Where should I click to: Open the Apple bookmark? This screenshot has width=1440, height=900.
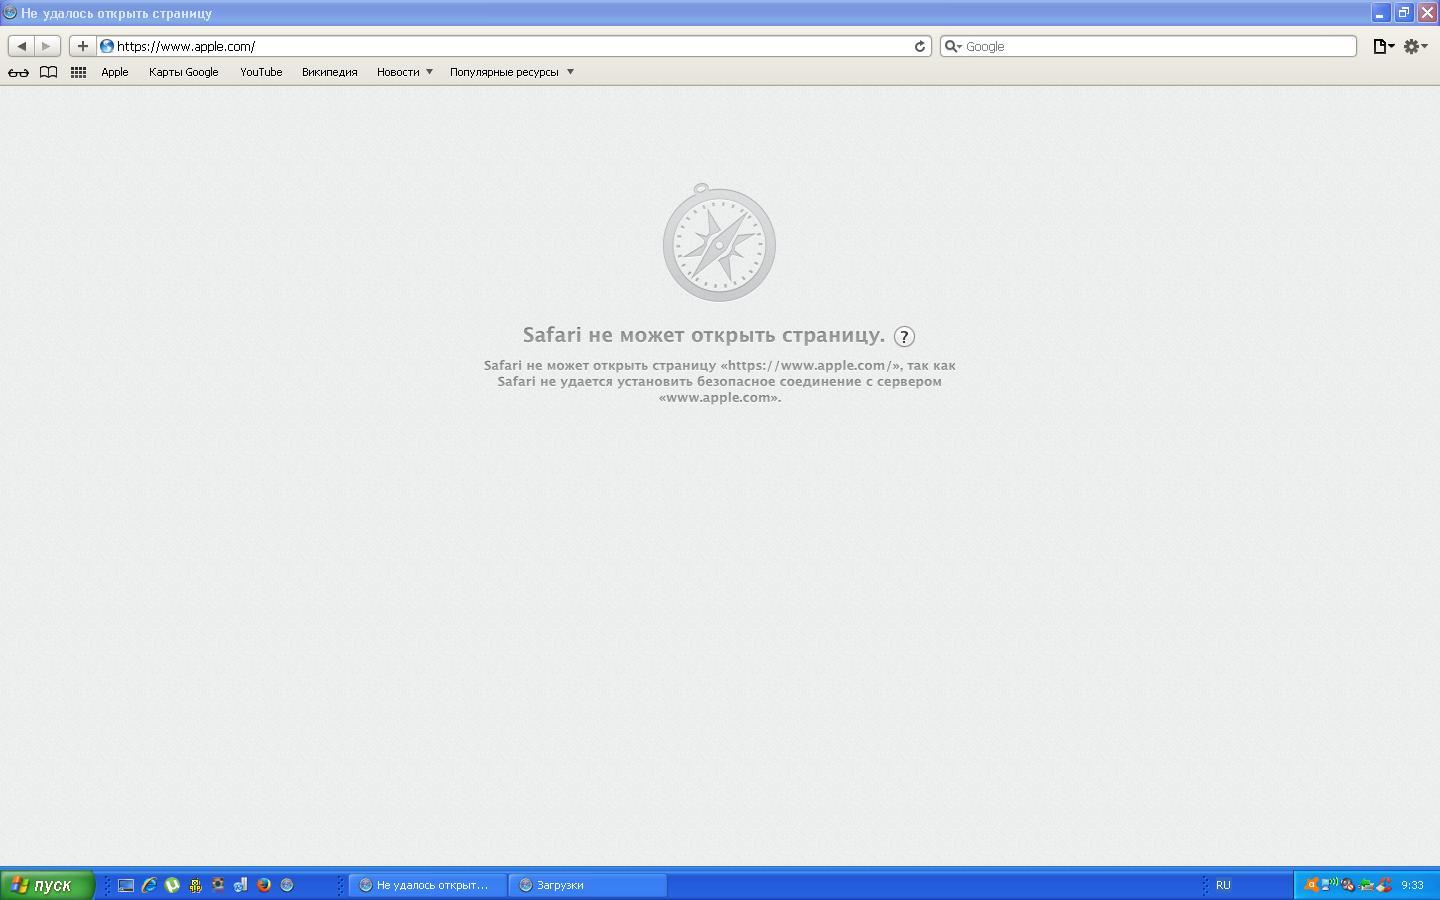115,72
